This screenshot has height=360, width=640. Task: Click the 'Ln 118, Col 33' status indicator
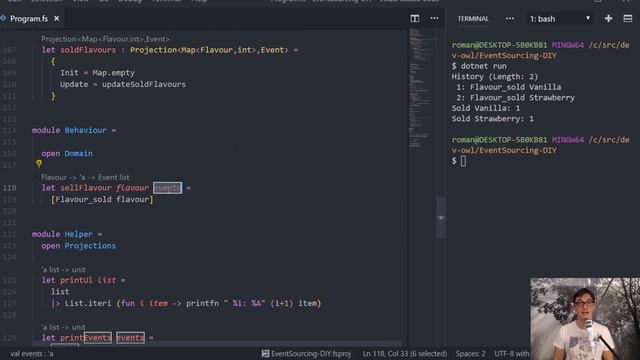(x=404, y=353)
